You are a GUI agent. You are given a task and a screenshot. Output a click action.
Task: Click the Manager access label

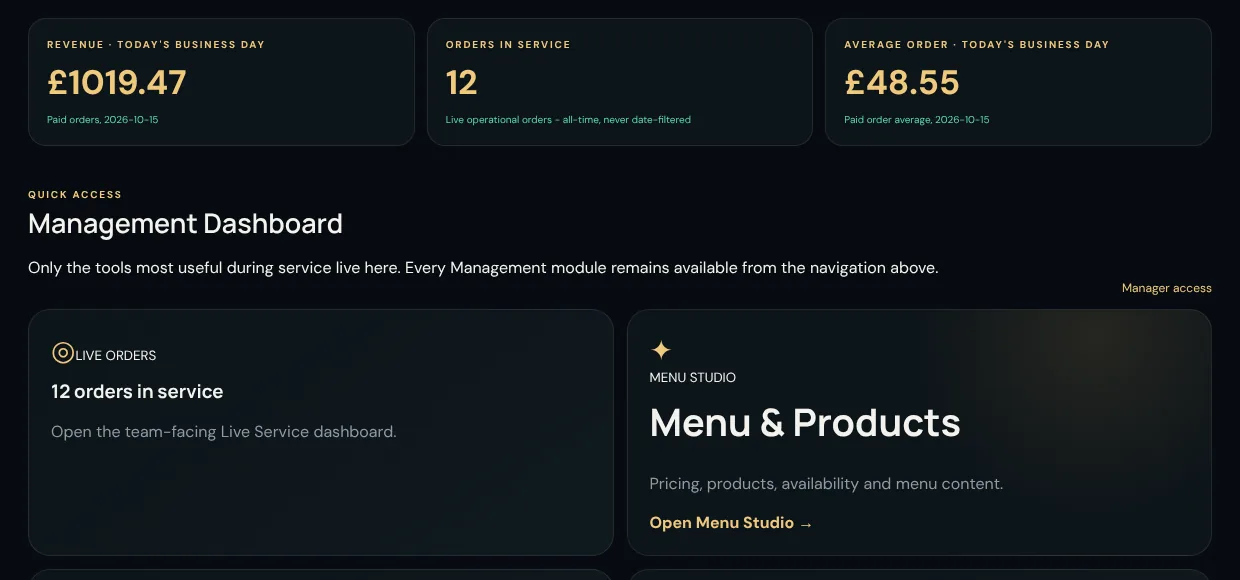[x=1166, y=288]
